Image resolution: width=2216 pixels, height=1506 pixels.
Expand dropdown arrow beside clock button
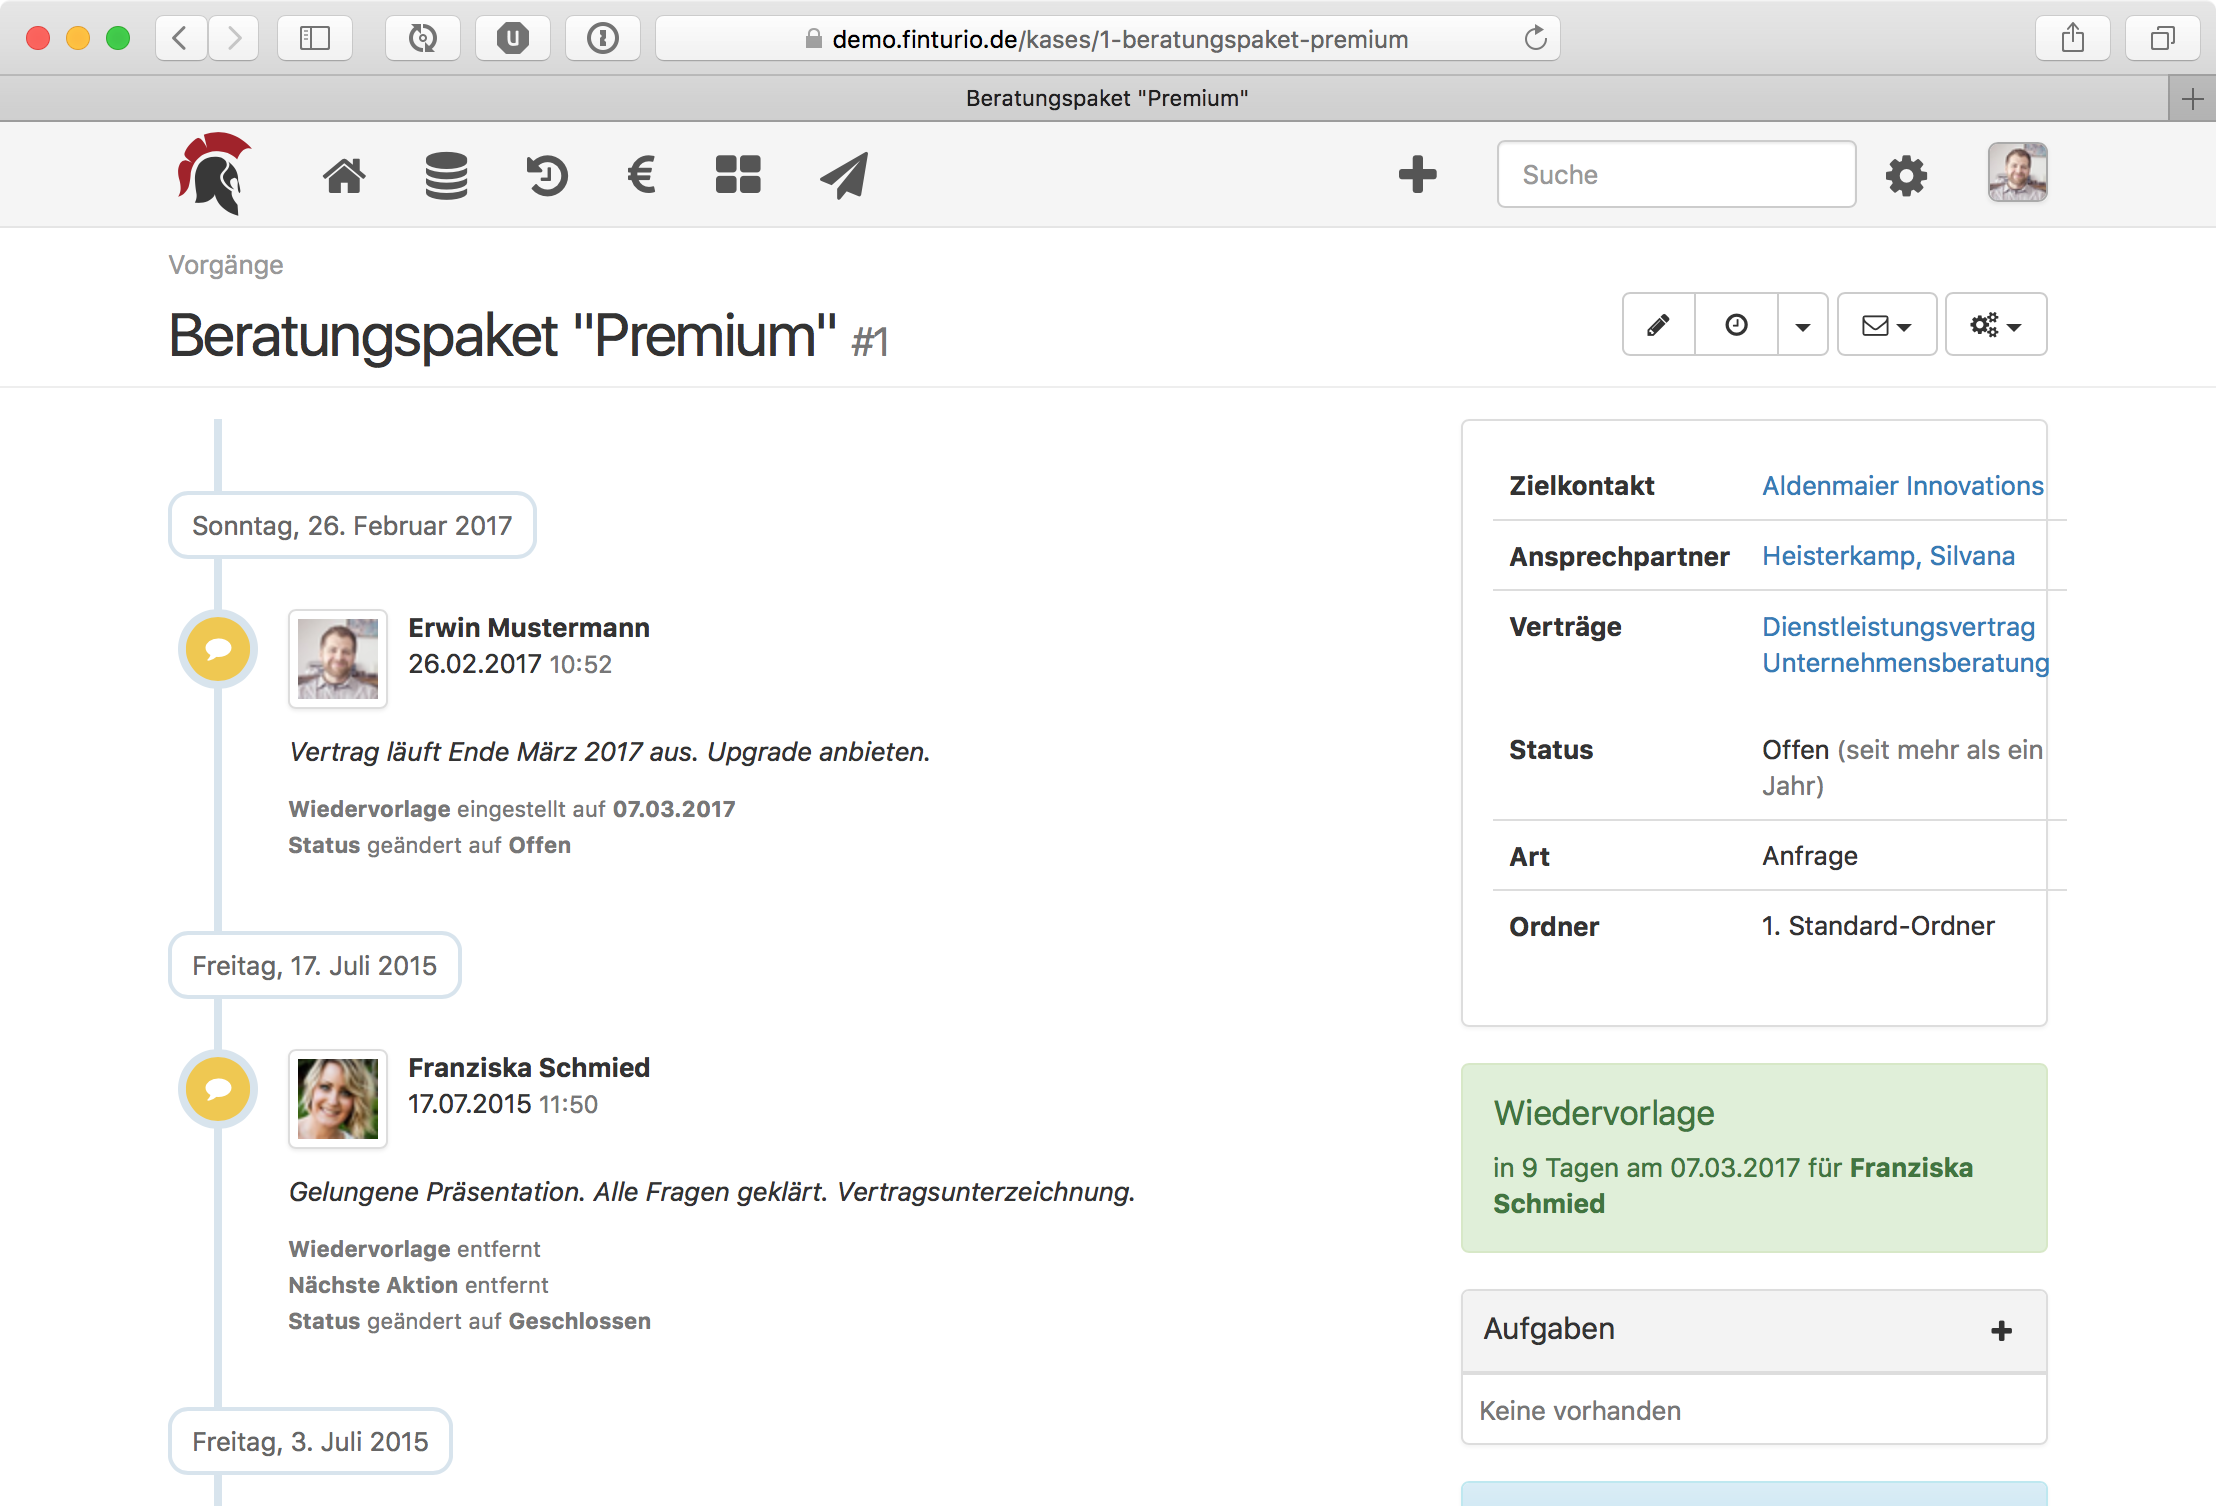tap(1802, 326)
